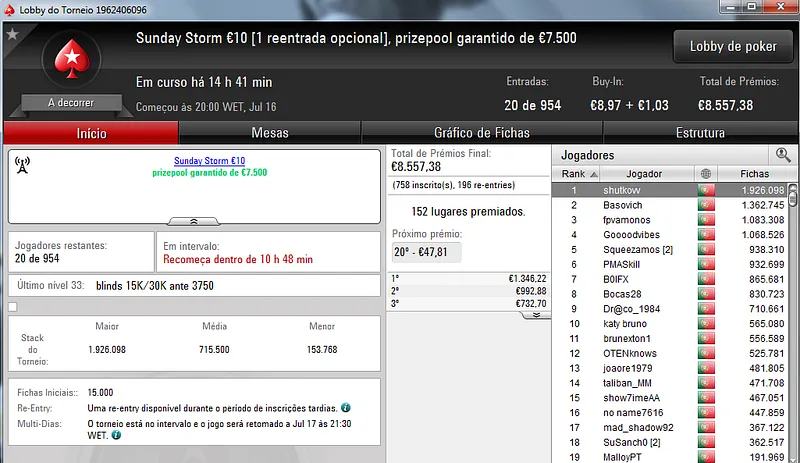Screen dimensions: 800x463
Task: Open the Gráfico de Fichas tab
Action: tap(481, 133)
